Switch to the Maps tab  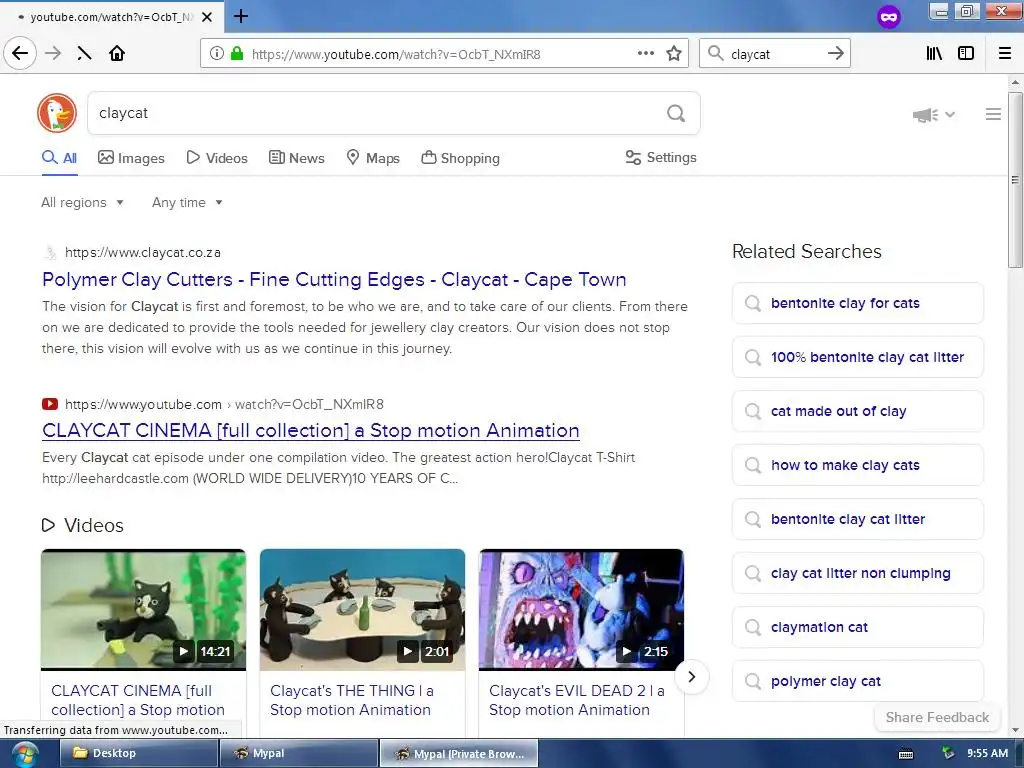373,158
